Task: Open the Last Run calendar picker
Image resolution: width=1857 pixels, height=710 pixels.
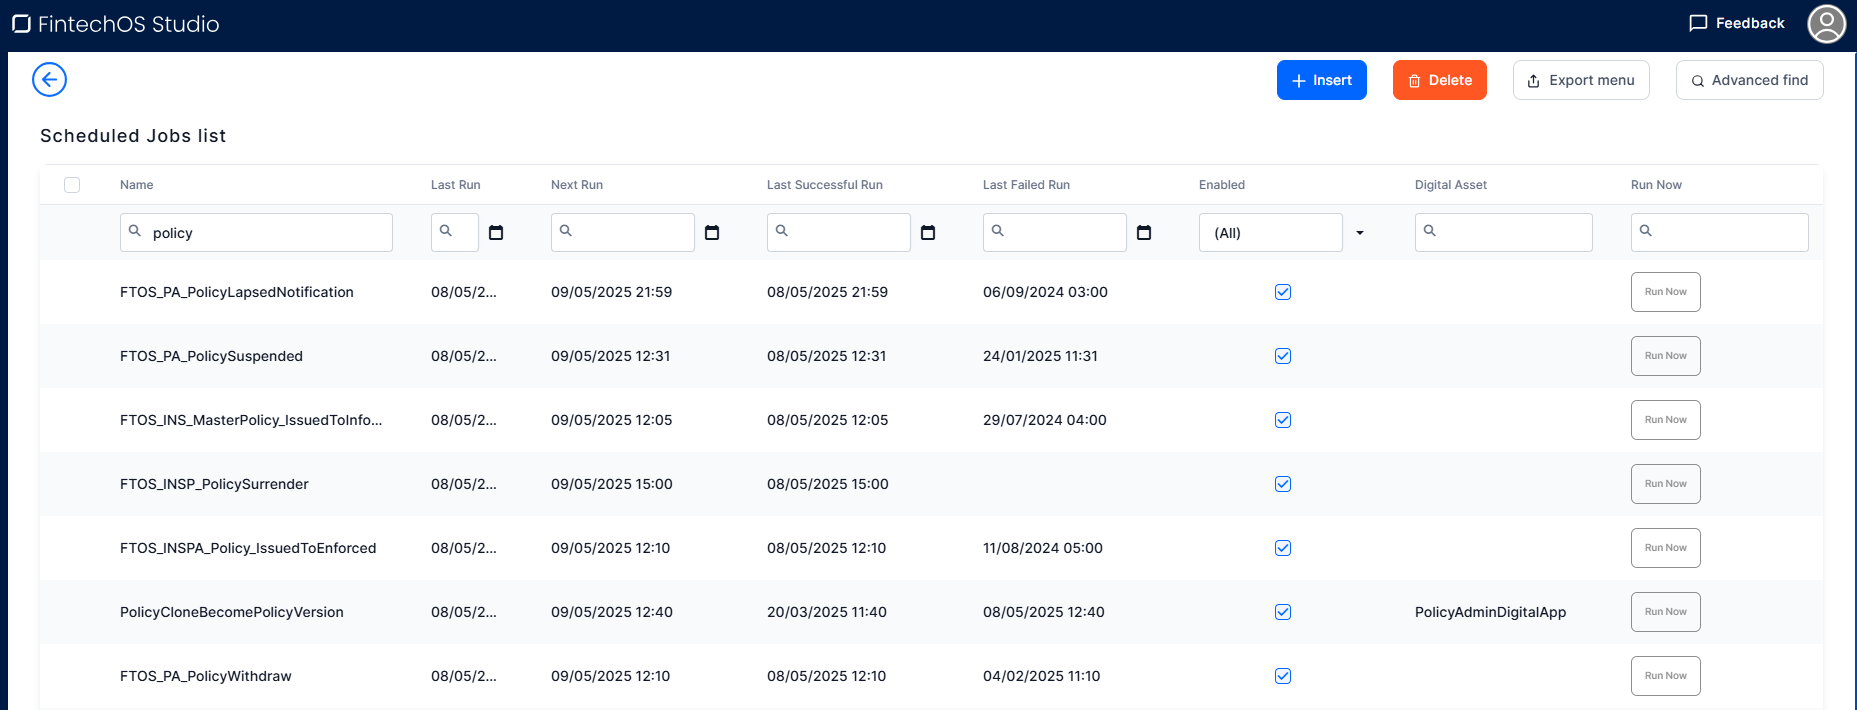Action: 496,233
